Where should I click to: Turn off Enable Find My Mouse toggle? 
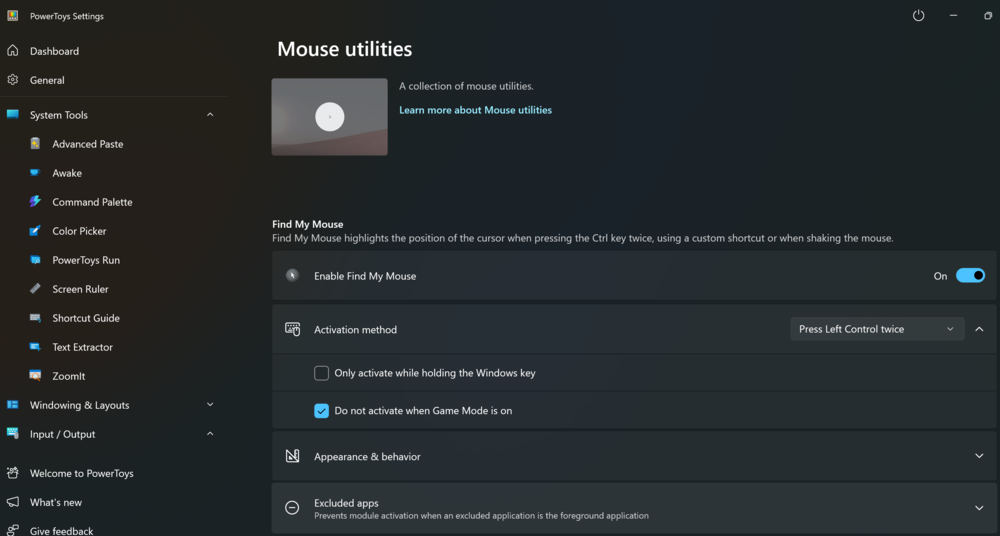970,276
